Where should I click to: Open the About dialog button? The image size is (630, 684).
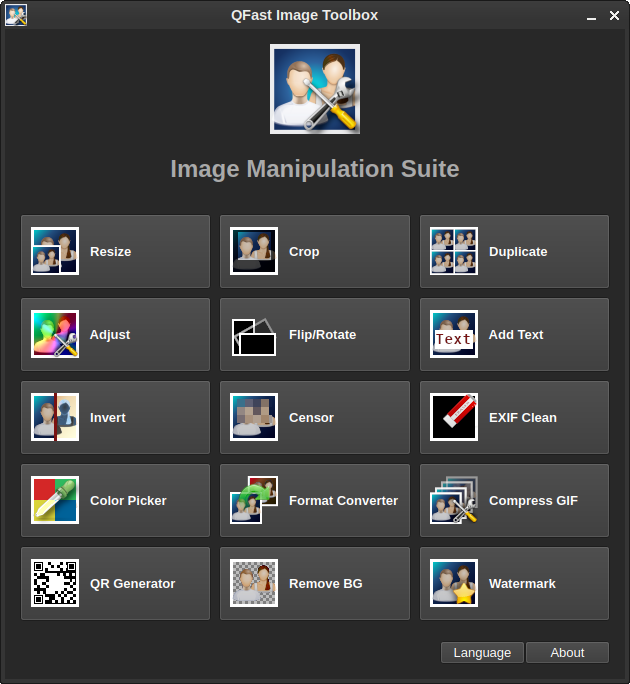(x=567, y=653)
